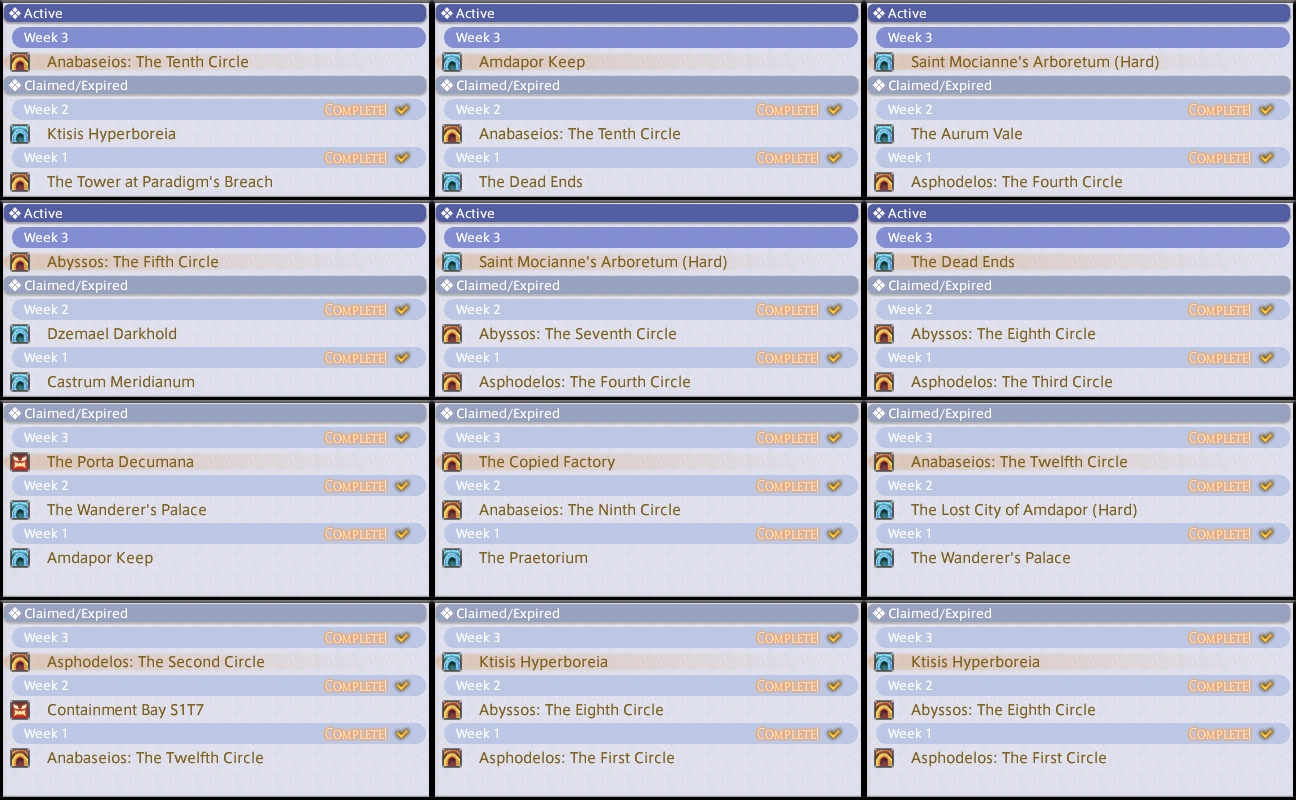Collapse Claimed/Expired header above The Aurum Vale's week
The image size is (1296, 800).
(x=1079, y=86)
